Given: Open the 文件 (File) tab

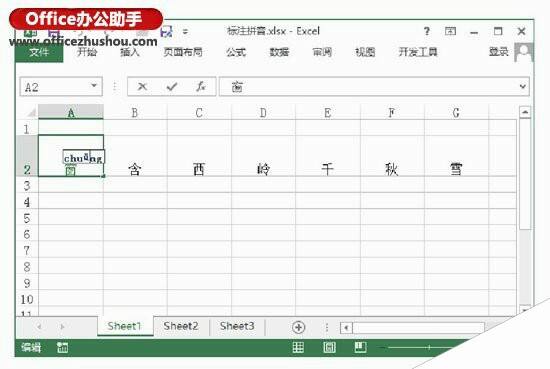Looking at the screenshot, I should pos(39,53).
